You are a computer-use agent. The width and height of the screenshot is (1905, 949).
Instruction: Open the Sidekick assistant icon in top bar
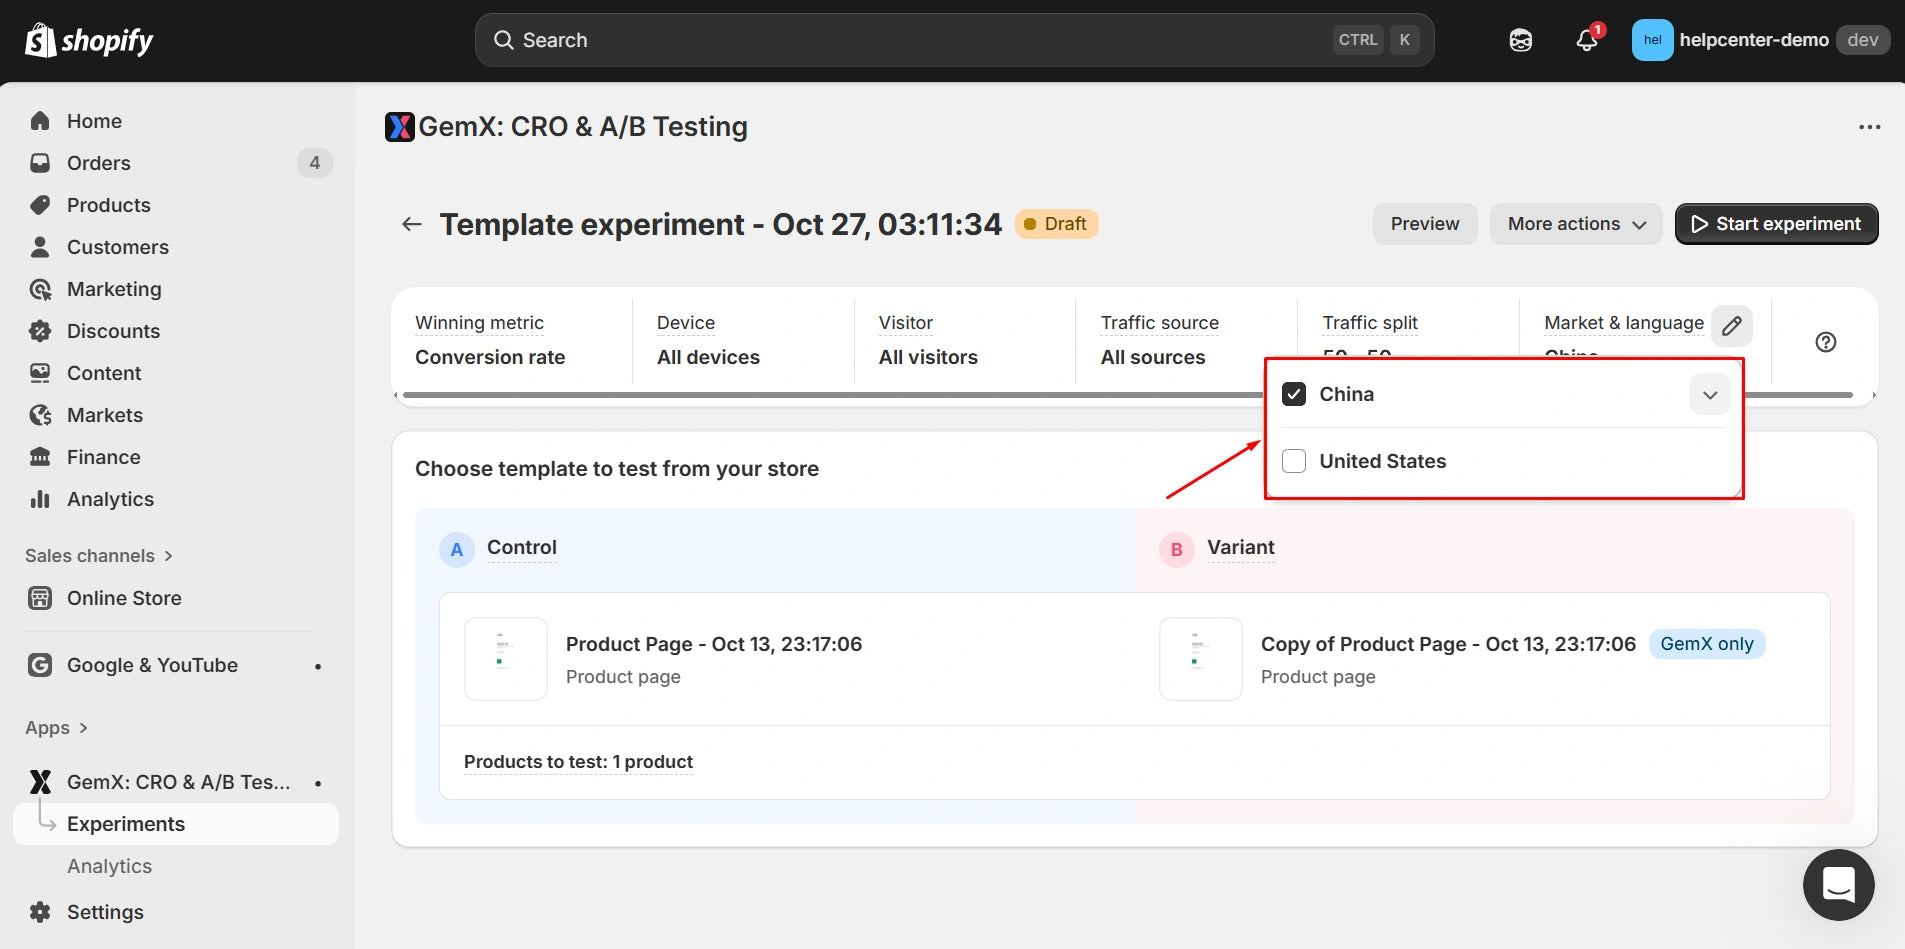click(x=1520, y=40)
